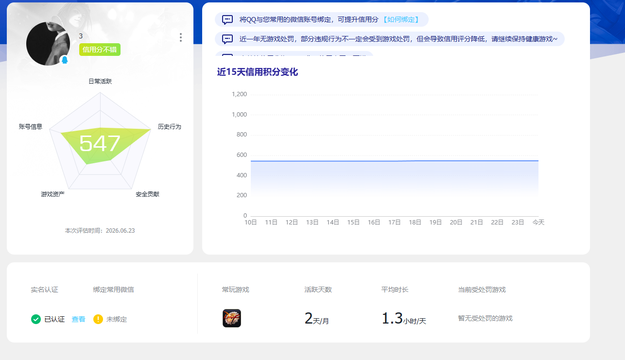Click the blue QQ badge on avatar

65,60
